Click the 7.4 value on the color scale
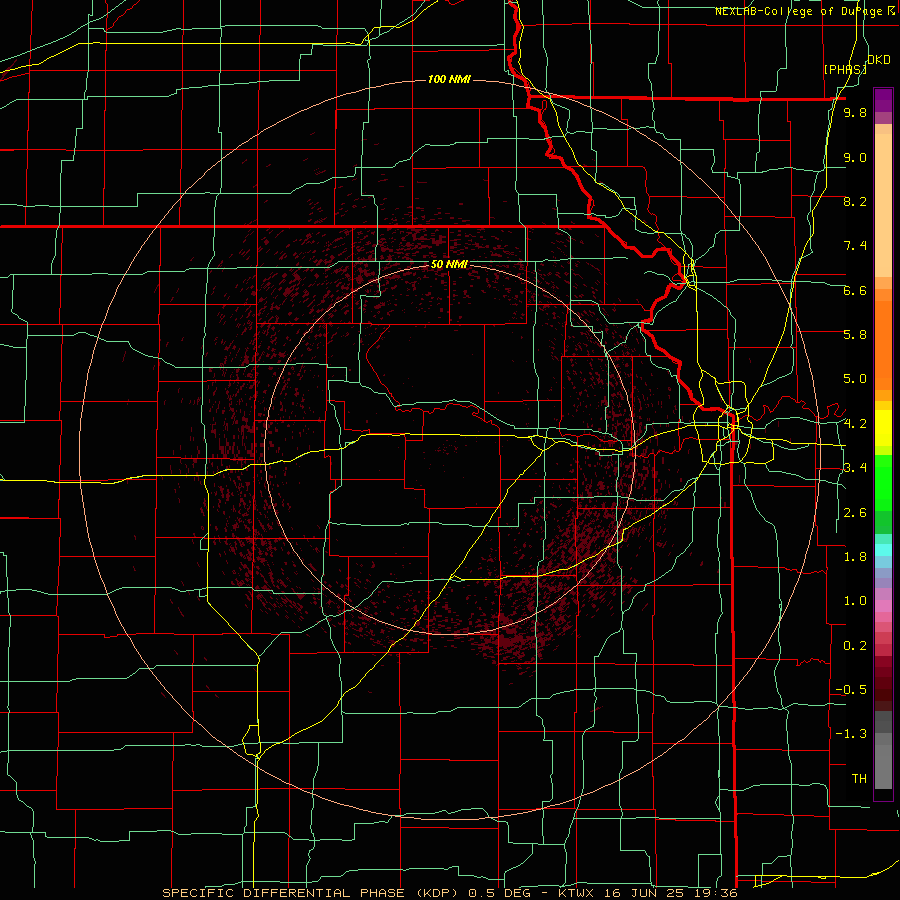Image resolution: width=900 pixels, height=900 pixels. [x=855, y=246]
